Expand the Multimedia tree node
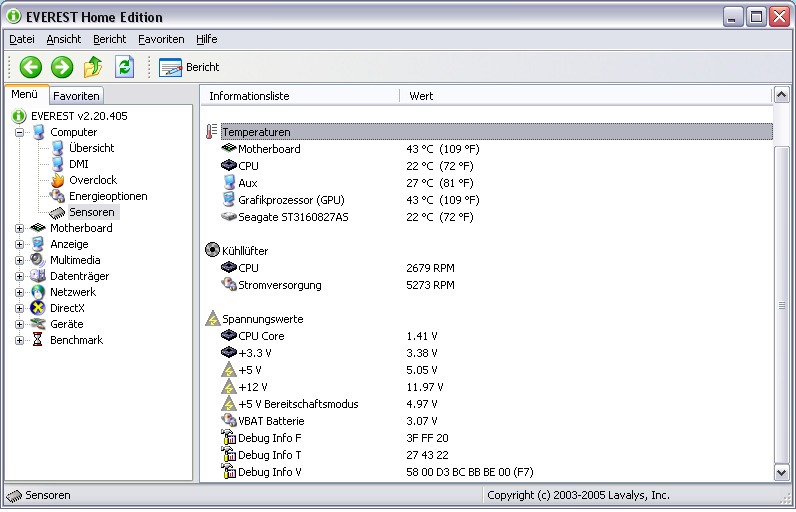796x512 pixels. (x=19, y=260)
